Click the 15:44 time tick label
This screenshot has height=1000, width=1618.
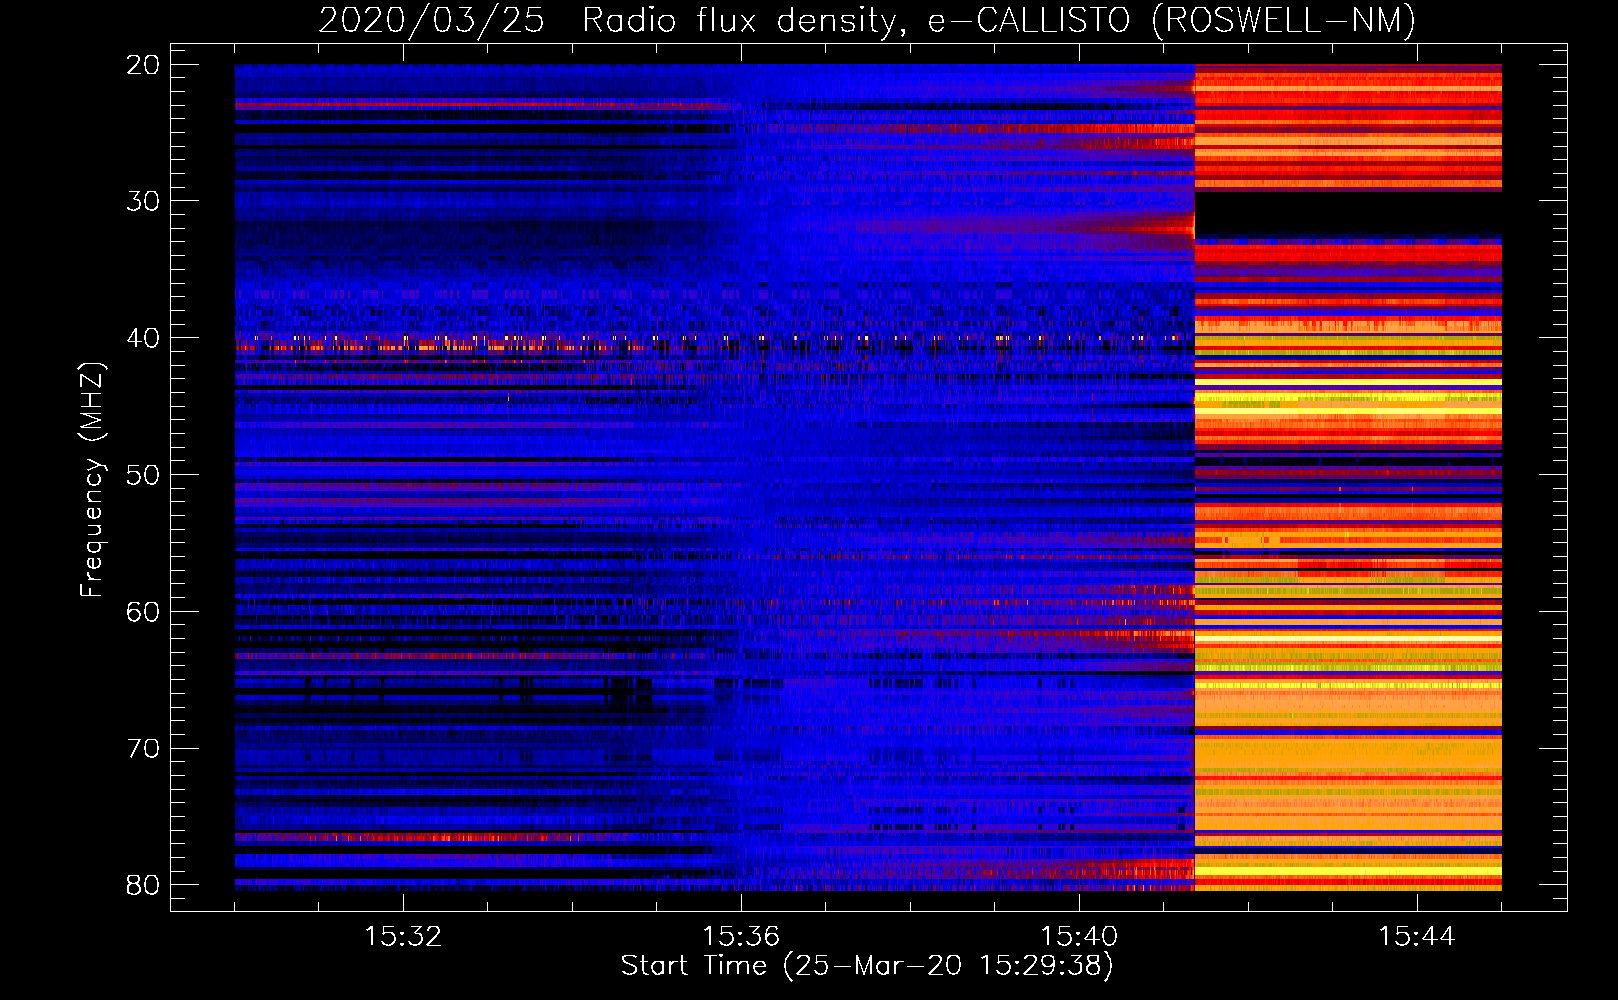(x=1416, y=937)
